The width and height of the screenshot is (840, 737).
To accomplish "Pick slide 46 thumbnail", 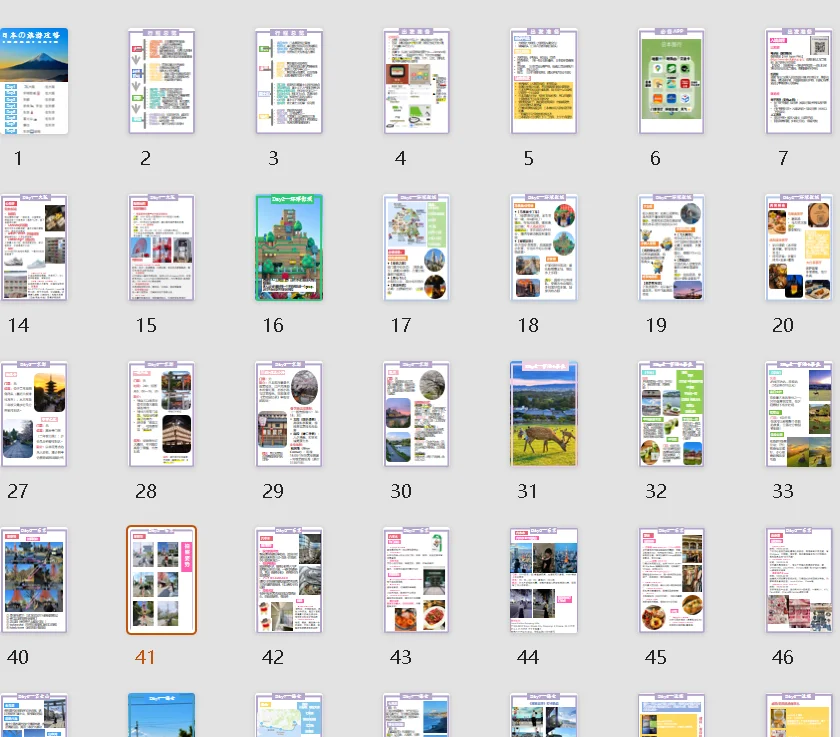I will click(x=799, y=580).
